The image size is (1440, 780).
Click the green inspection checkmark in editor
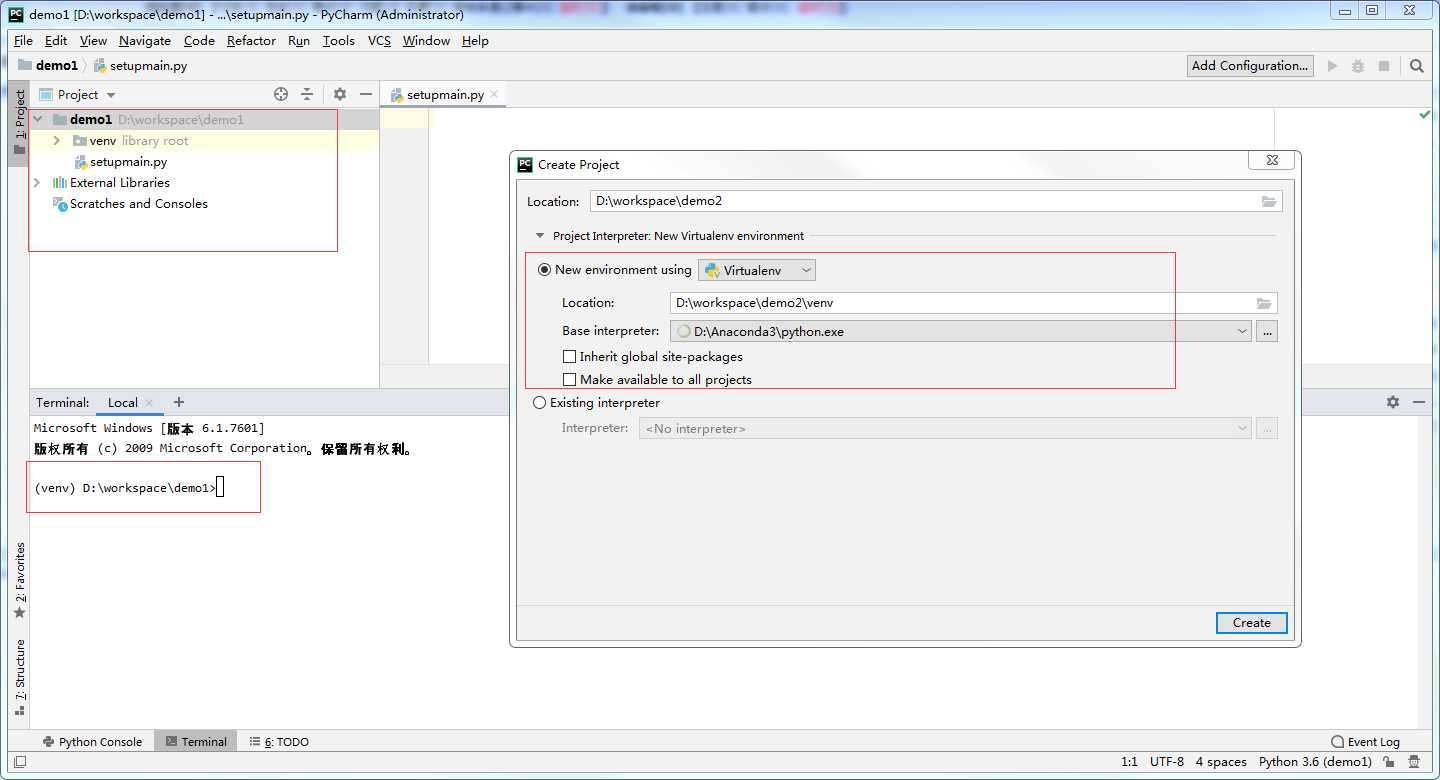[x=1425, y=115]
